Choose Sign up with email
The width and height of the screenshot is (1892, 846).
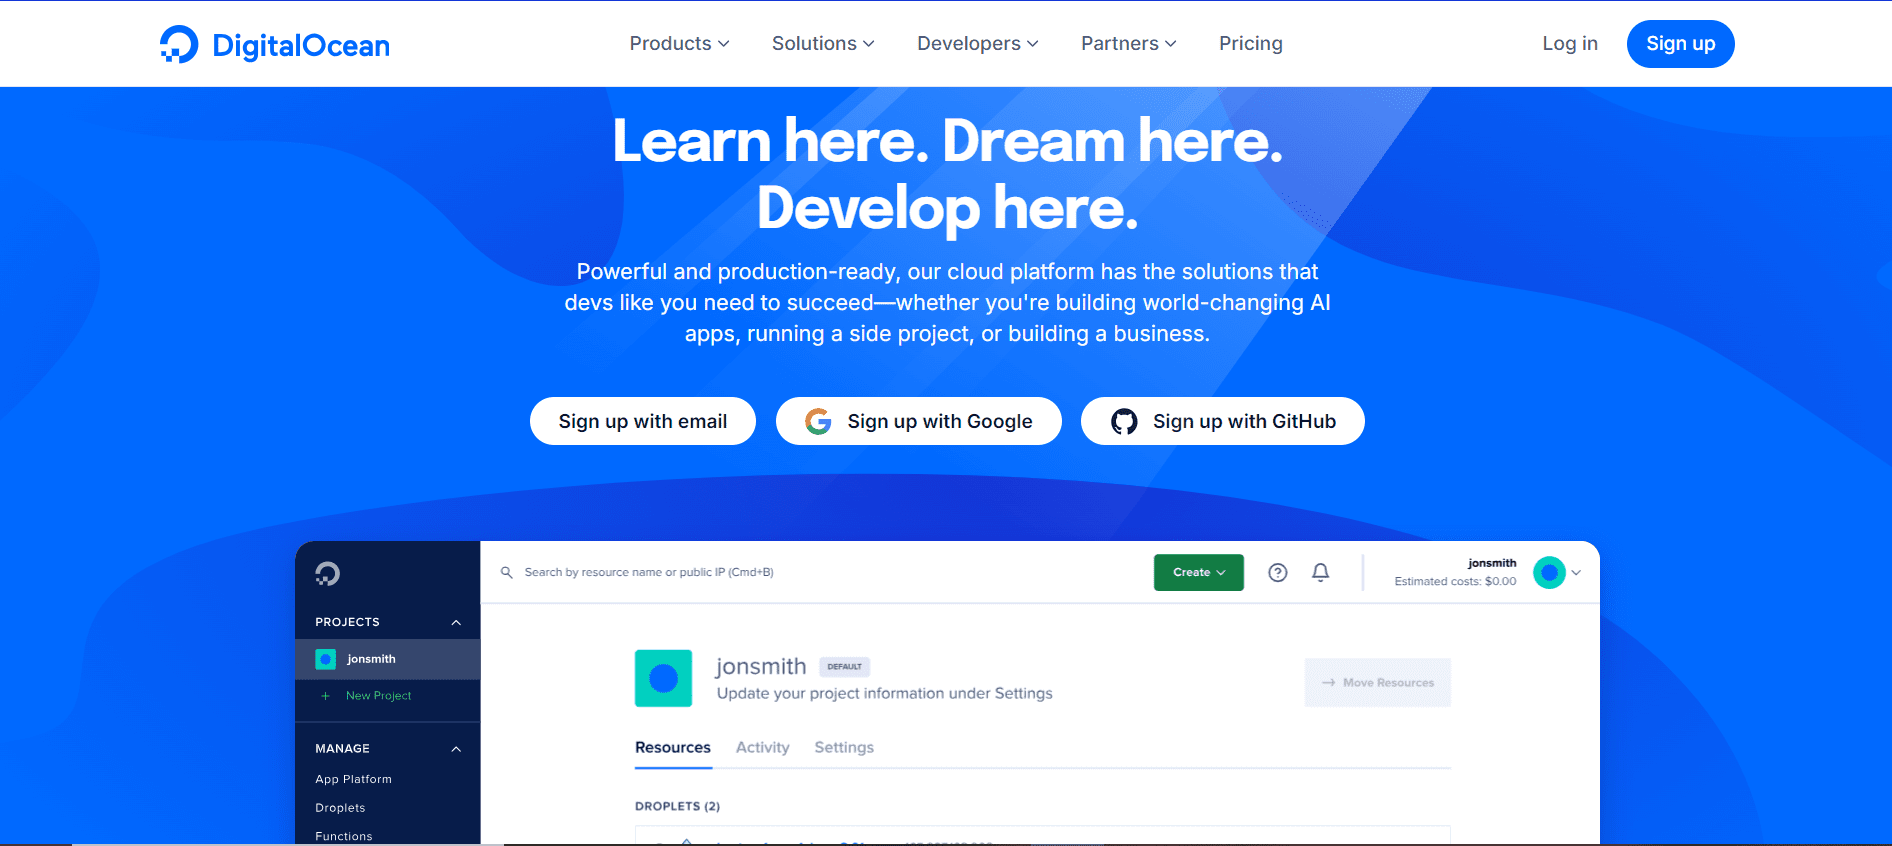tap(643, 421)
